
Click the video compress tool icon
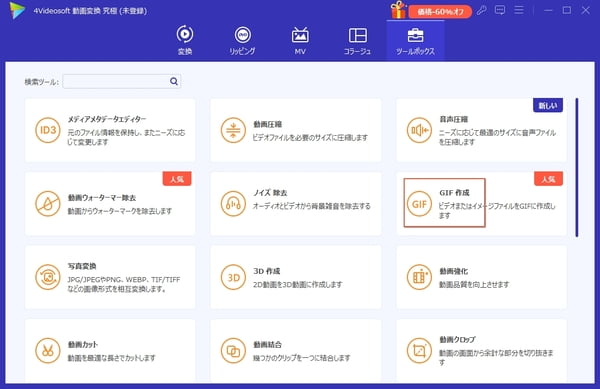point(233,130)
